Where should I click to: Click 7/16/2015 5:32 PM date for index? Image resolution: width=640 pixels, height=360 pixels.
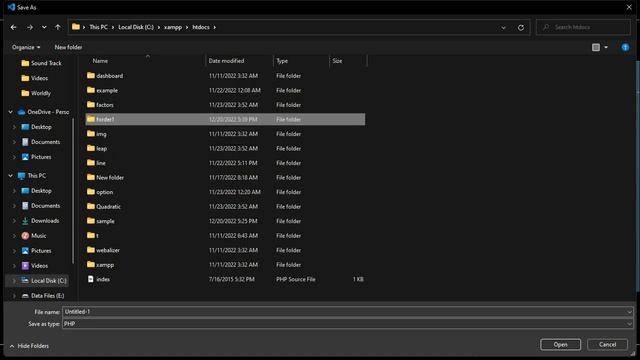(x=231, y=280)
